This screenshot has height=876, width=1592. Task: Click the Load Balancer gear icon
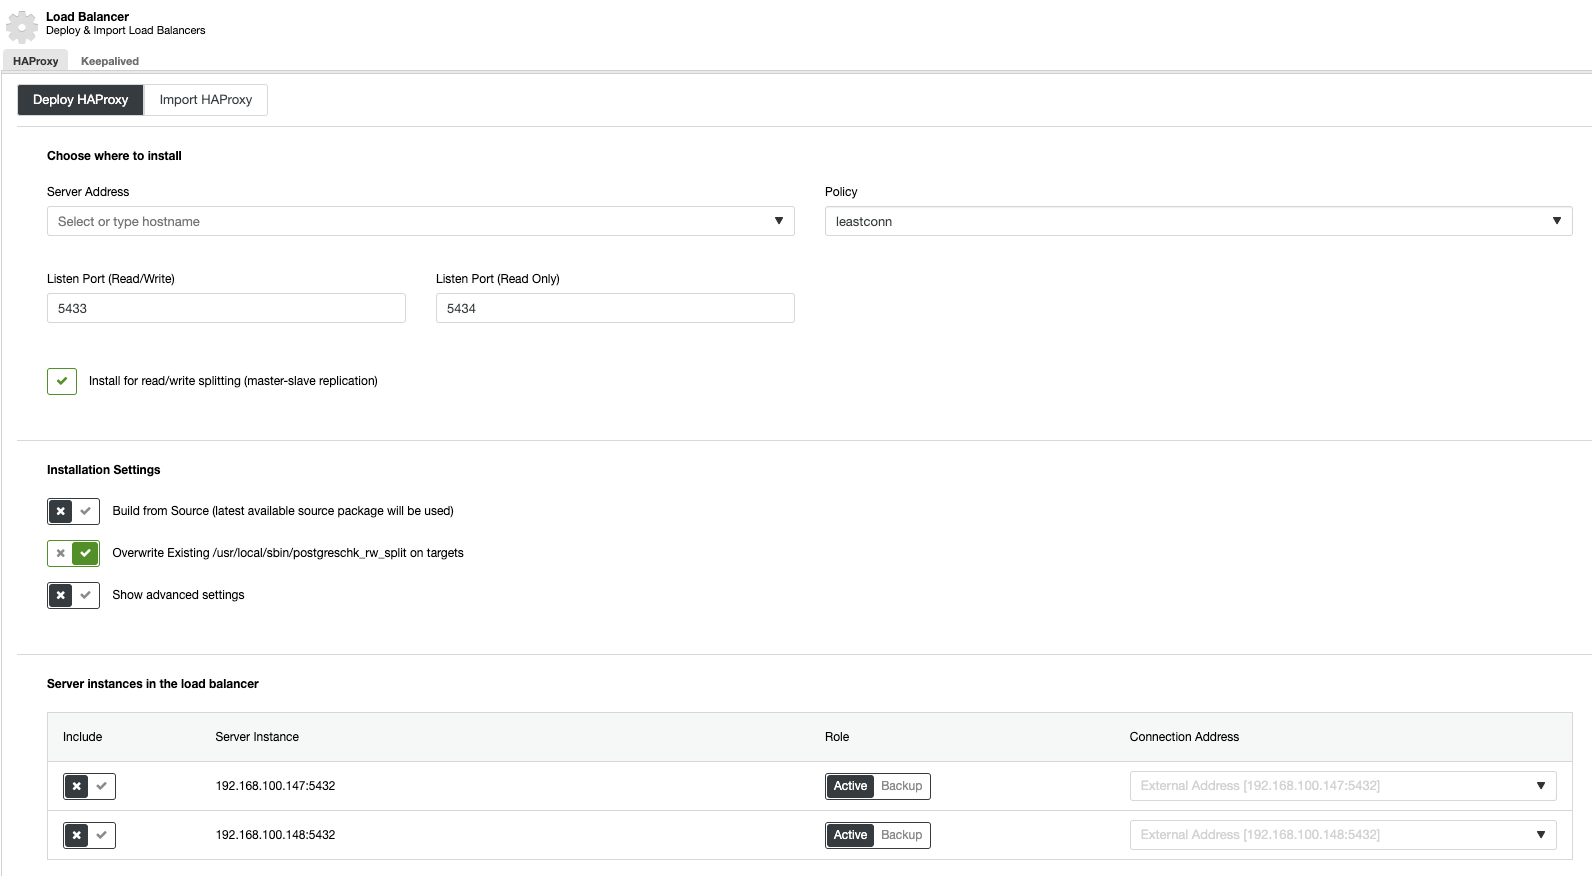tap(22, 26)
